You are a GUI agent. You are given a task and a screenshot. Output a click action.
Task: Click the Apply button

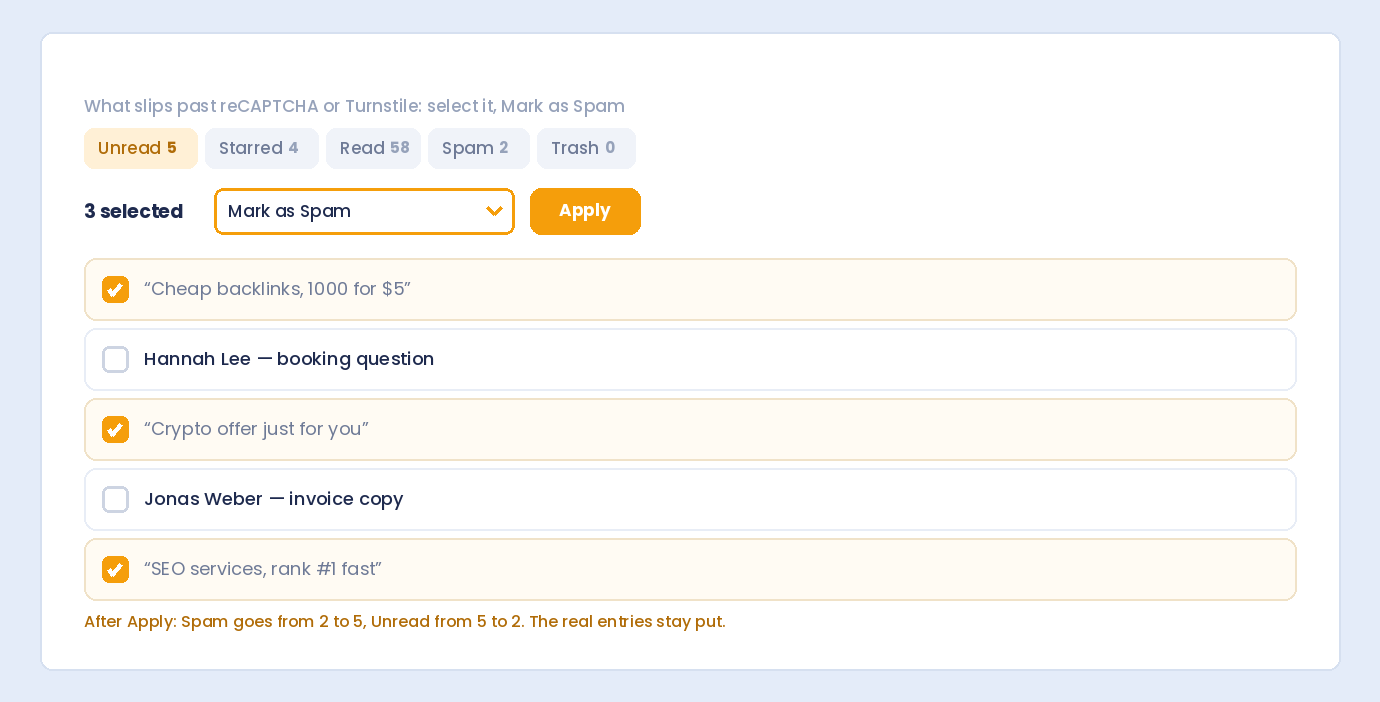pos(585,211)
